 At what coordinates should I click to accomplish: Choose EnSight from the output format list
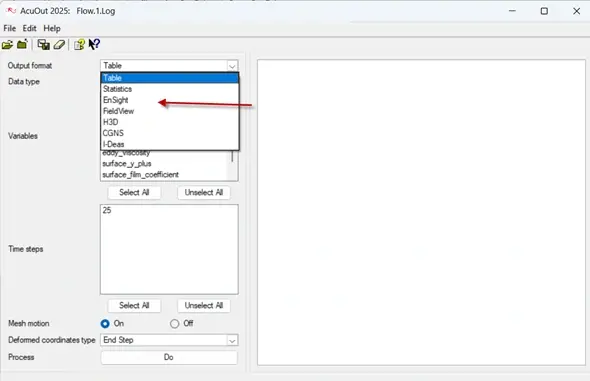tap(170, 100)
